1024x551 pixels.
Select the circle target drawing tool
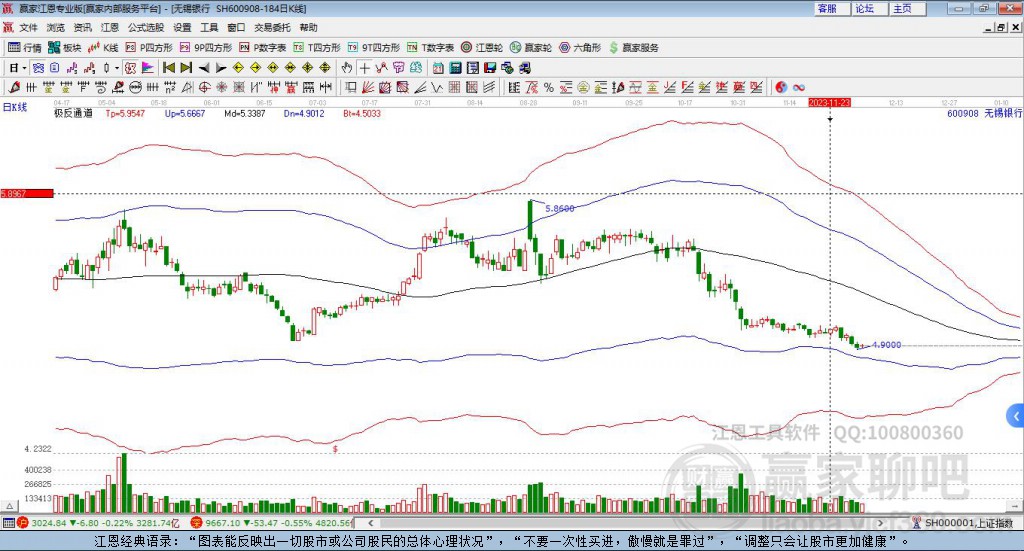[204, 87]
